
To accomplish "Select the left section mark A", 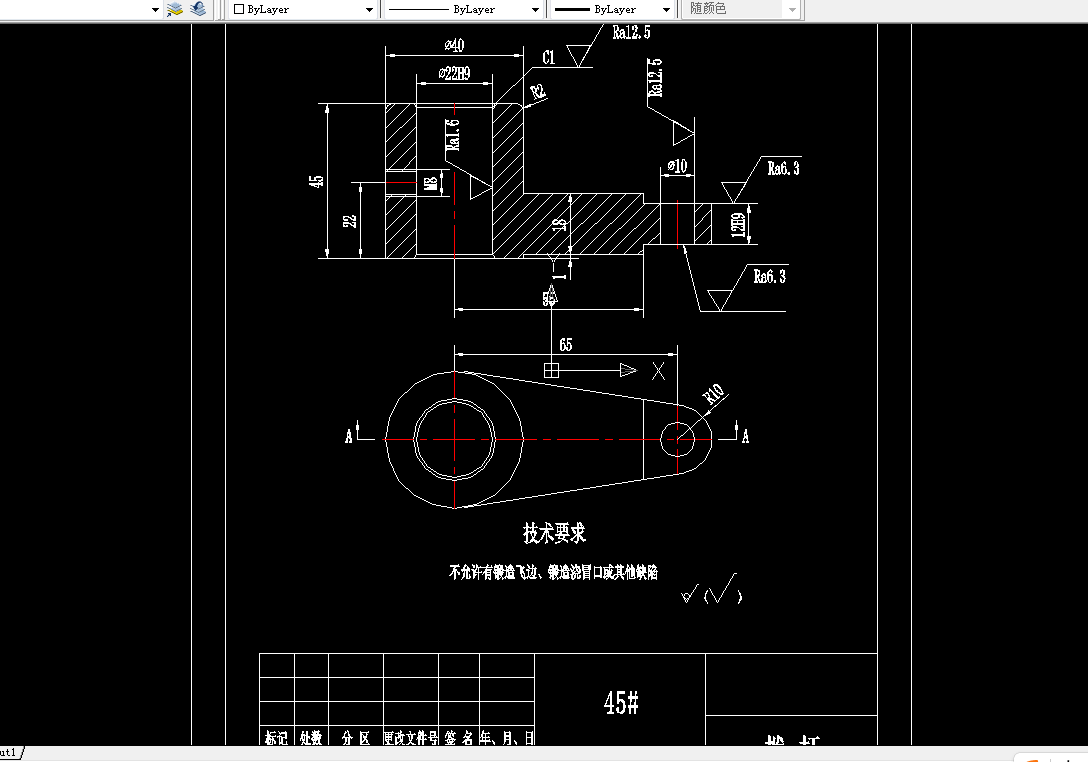I will point(349,436).
